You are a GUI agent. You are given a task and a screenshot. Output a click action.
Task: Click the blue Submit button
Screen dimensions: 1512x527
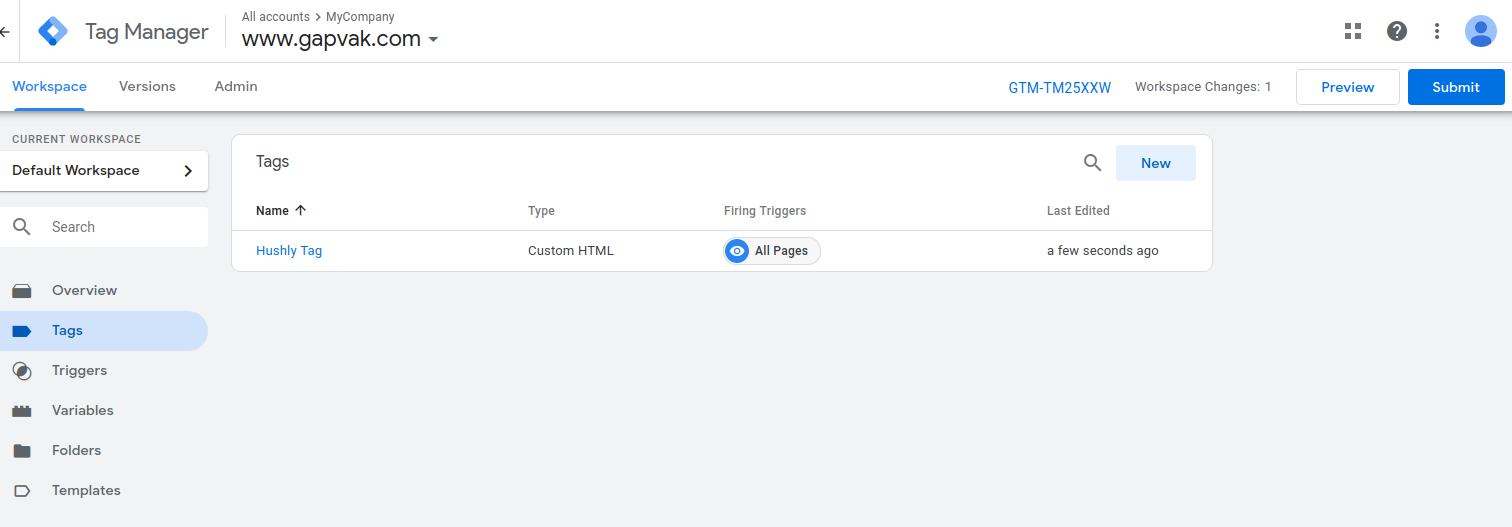[x=1456, y=87]
